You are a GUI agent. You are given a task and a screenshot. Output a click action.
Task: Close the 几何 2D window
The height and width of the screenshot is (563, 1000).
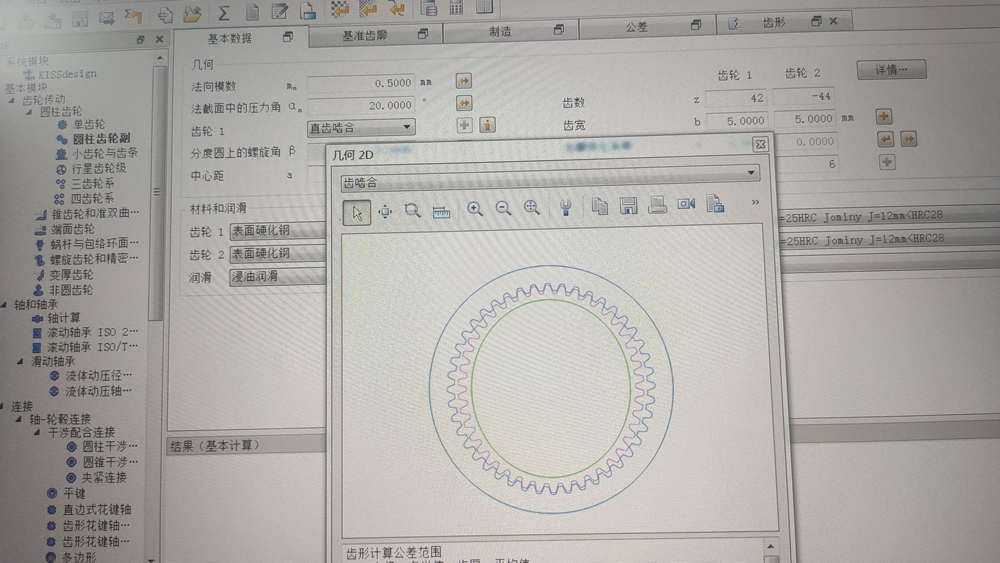point(760,144)
